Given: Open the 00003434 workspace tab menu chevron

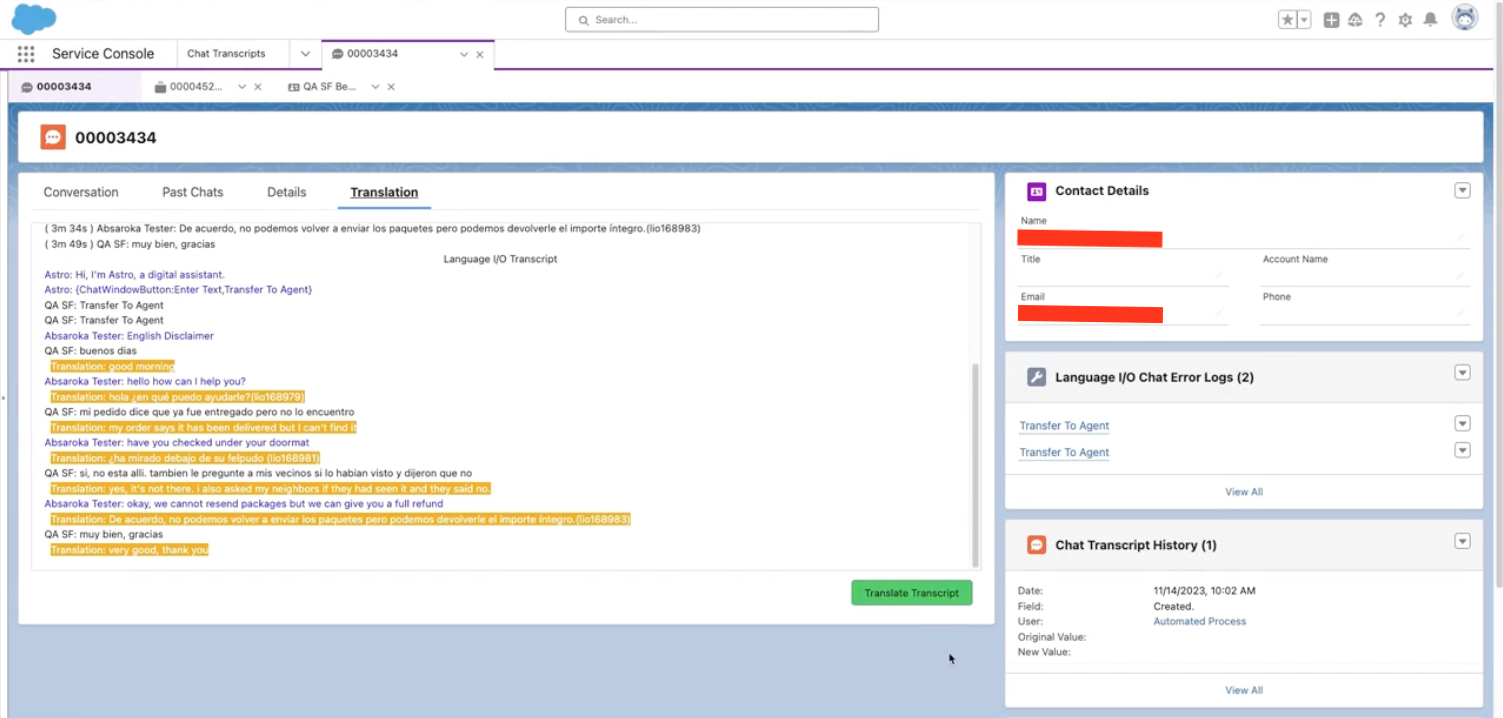Looking at the screenshot, I should pos(464,55).
